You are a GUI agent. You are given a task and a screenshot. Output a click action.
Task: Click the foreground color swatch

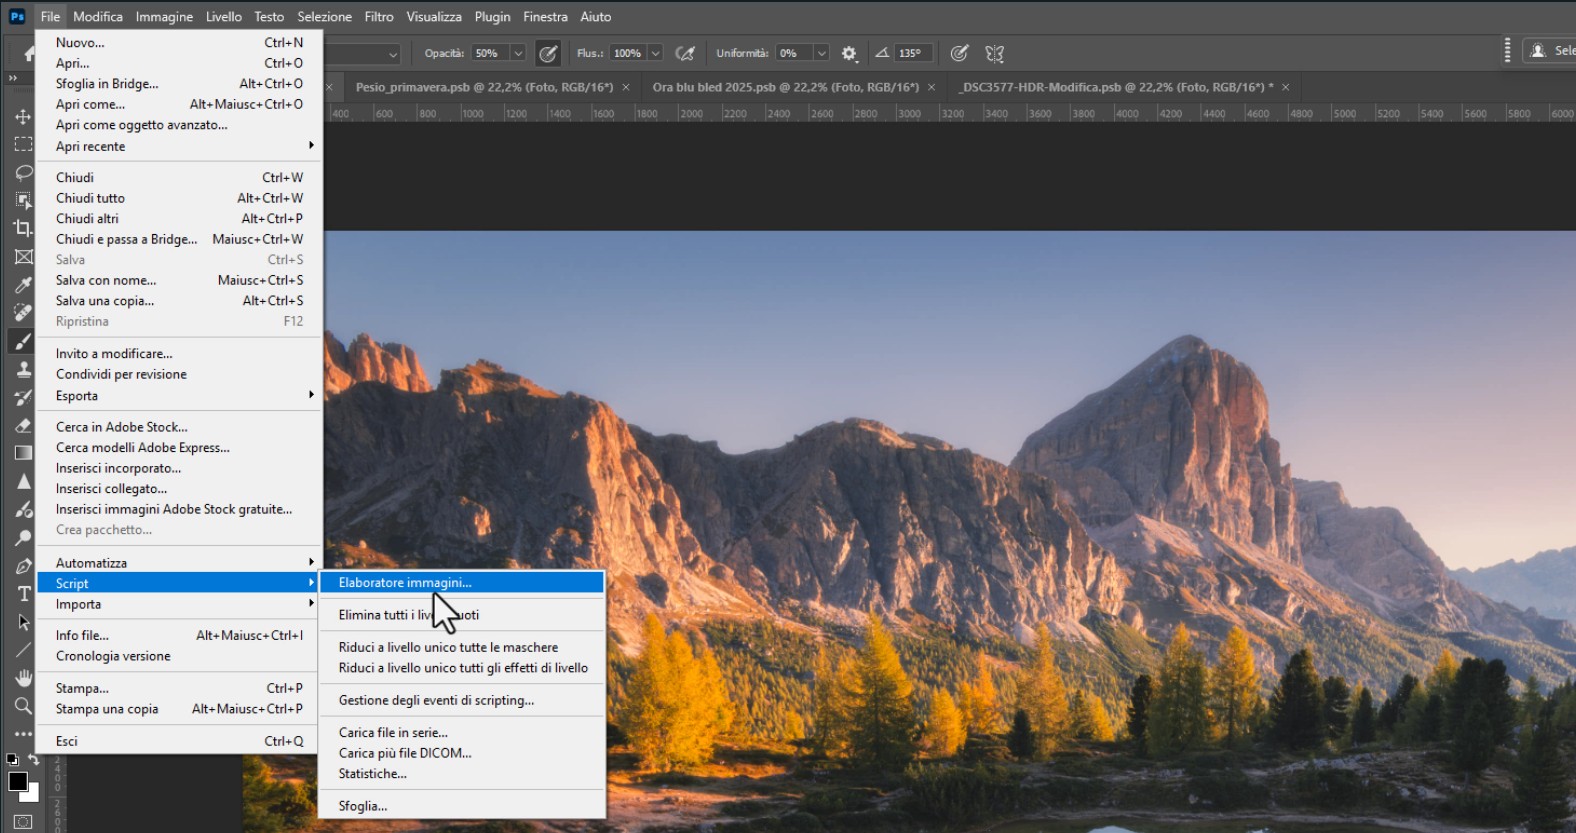(17, 781)
